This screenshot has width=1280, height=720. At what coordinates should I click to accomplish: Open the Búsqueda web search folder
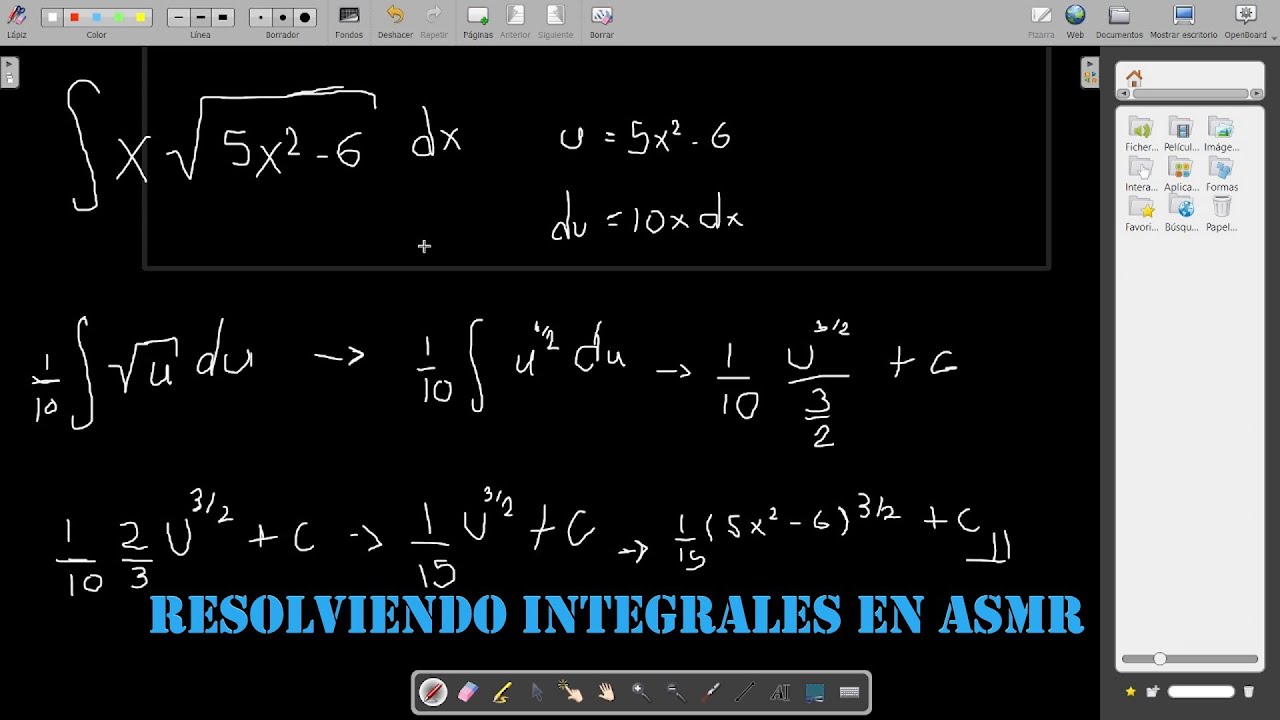click(1181, 214)
